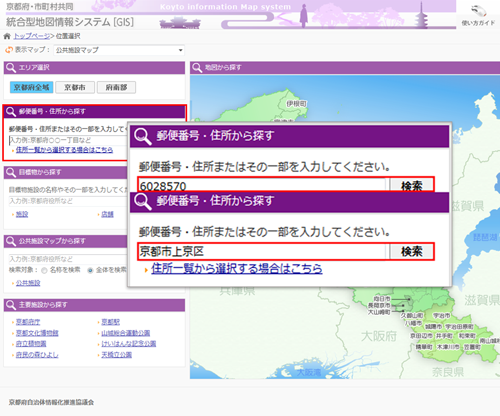Viewport: 500px width, 416px height.
Task: Open the 京都駅 link
Action: (x=110, y=322)
